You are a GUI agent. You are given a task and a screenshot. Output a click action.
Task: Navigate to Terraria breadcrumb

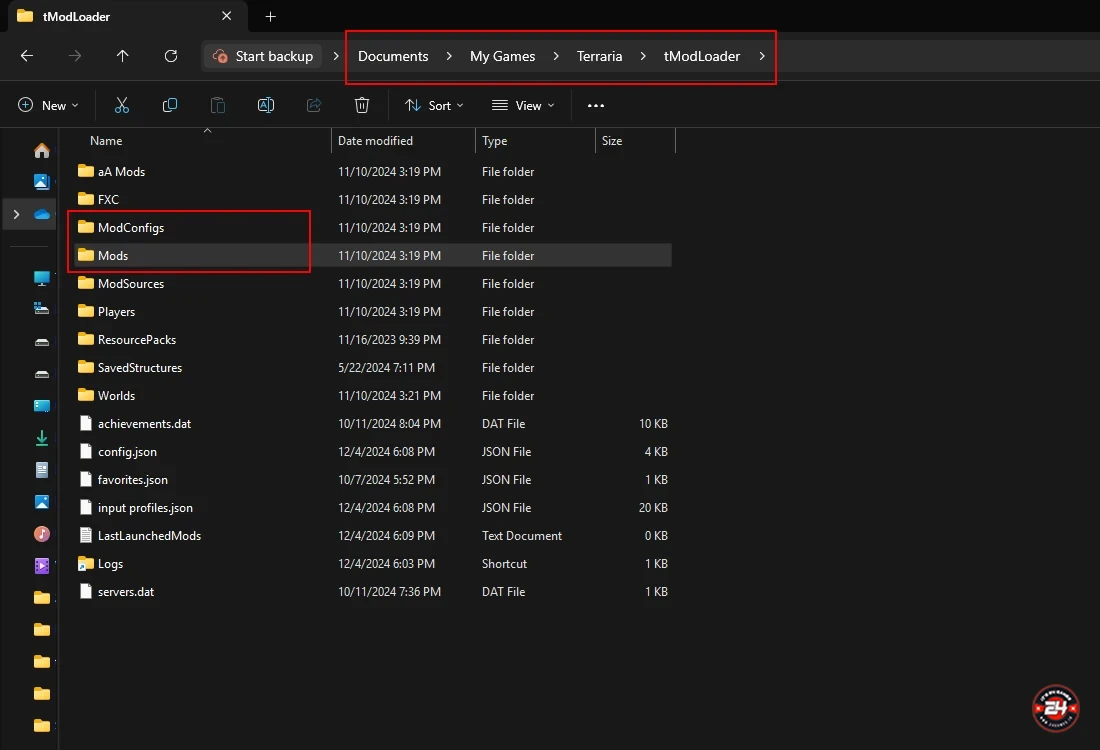pos(599,56)
